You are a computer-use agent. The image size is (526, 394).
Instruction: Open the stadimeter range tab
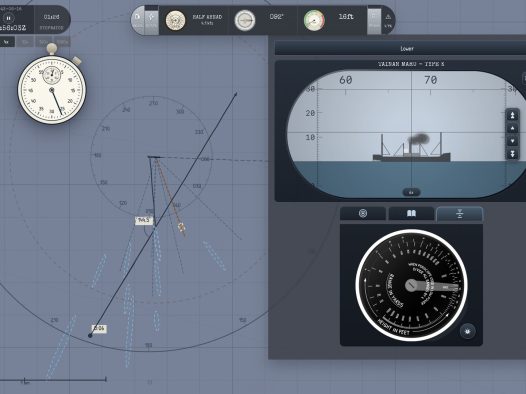460,214
